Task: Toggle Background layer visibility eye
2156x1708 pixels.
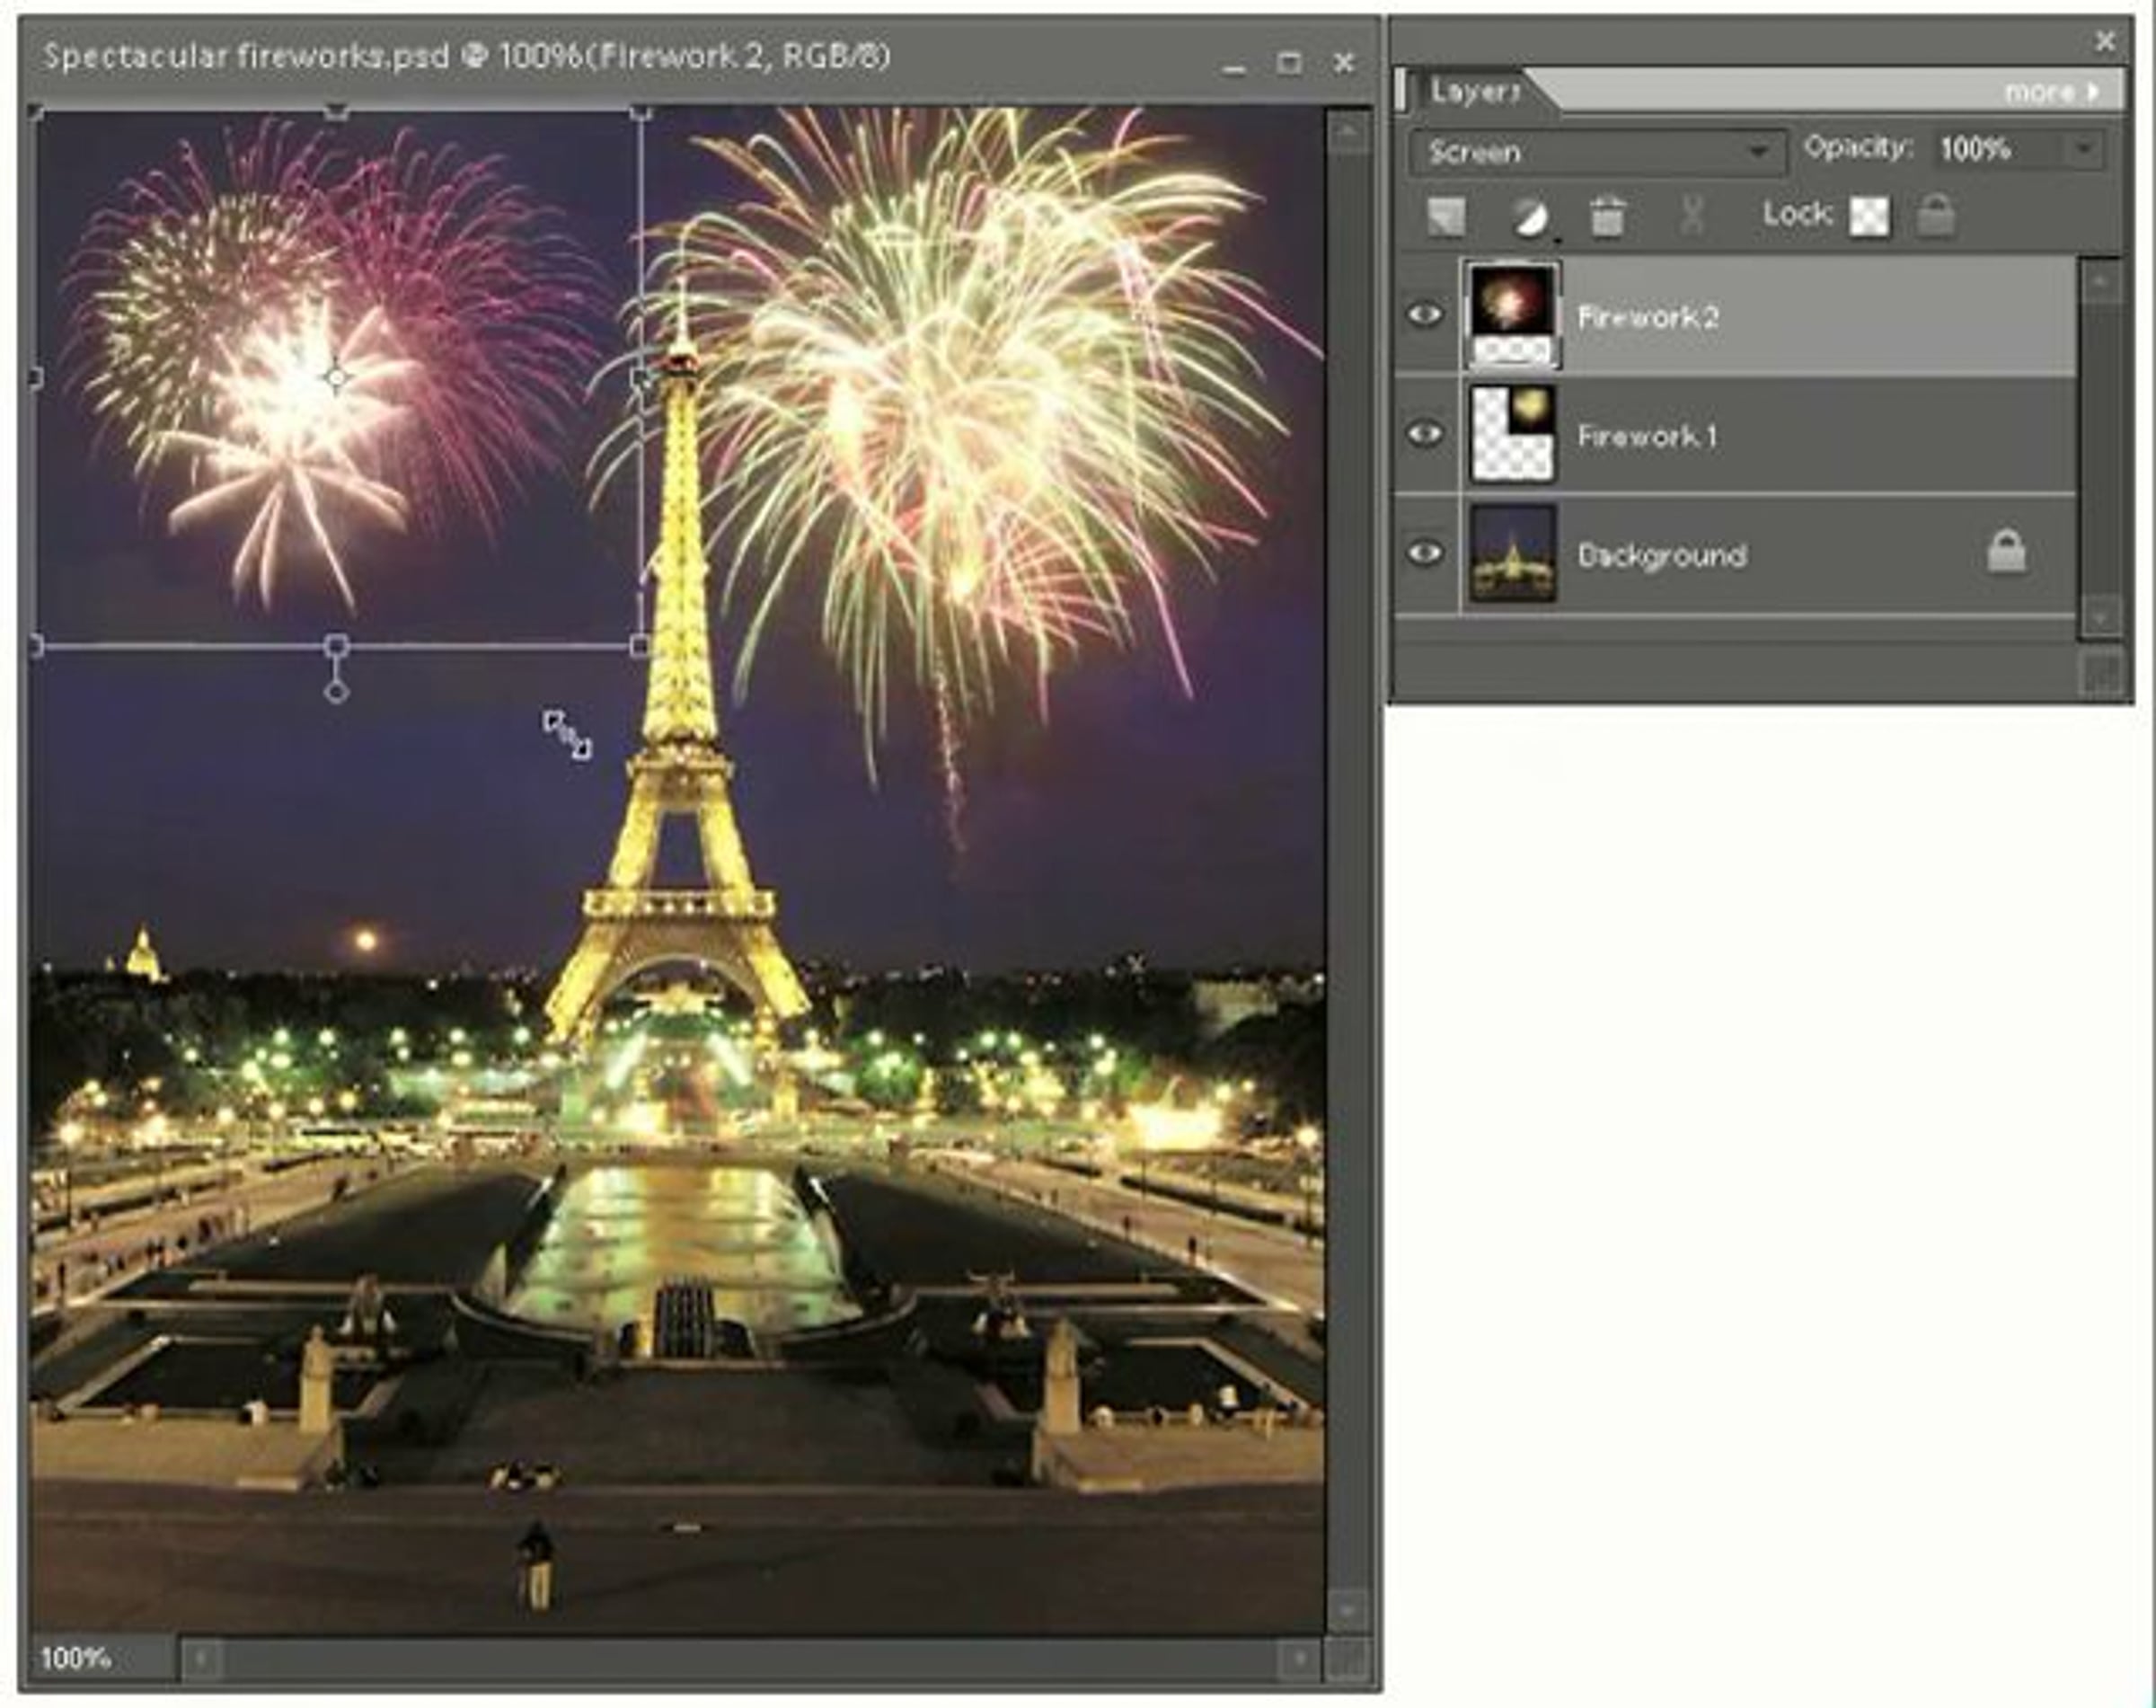Action: pos(1425,553)
